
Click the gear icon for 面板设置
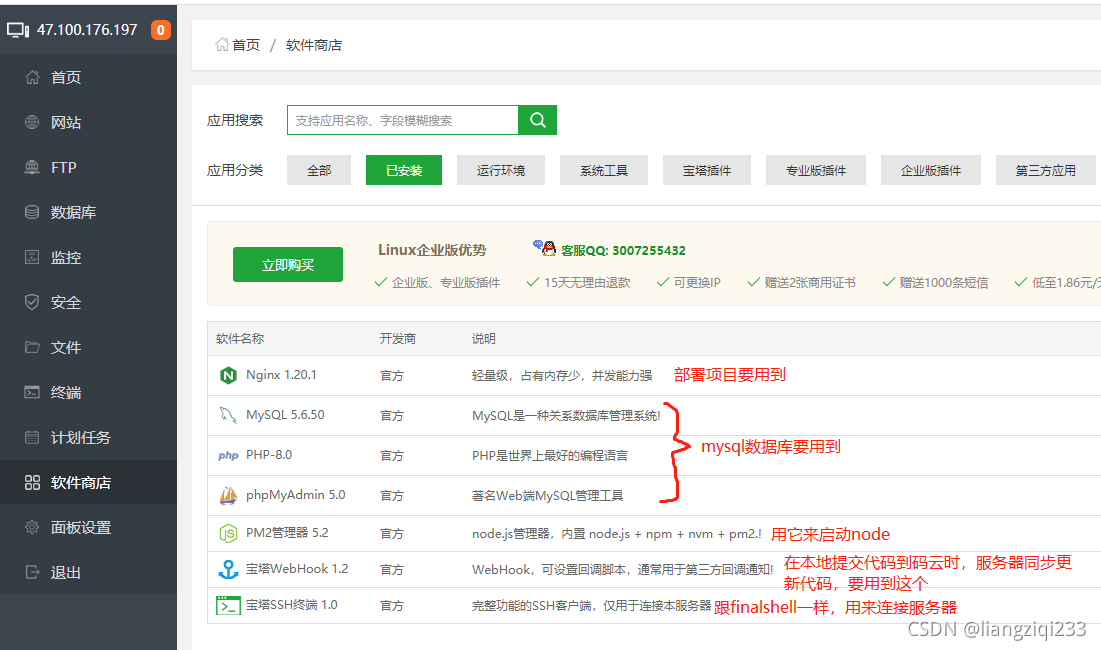point(32,527)
